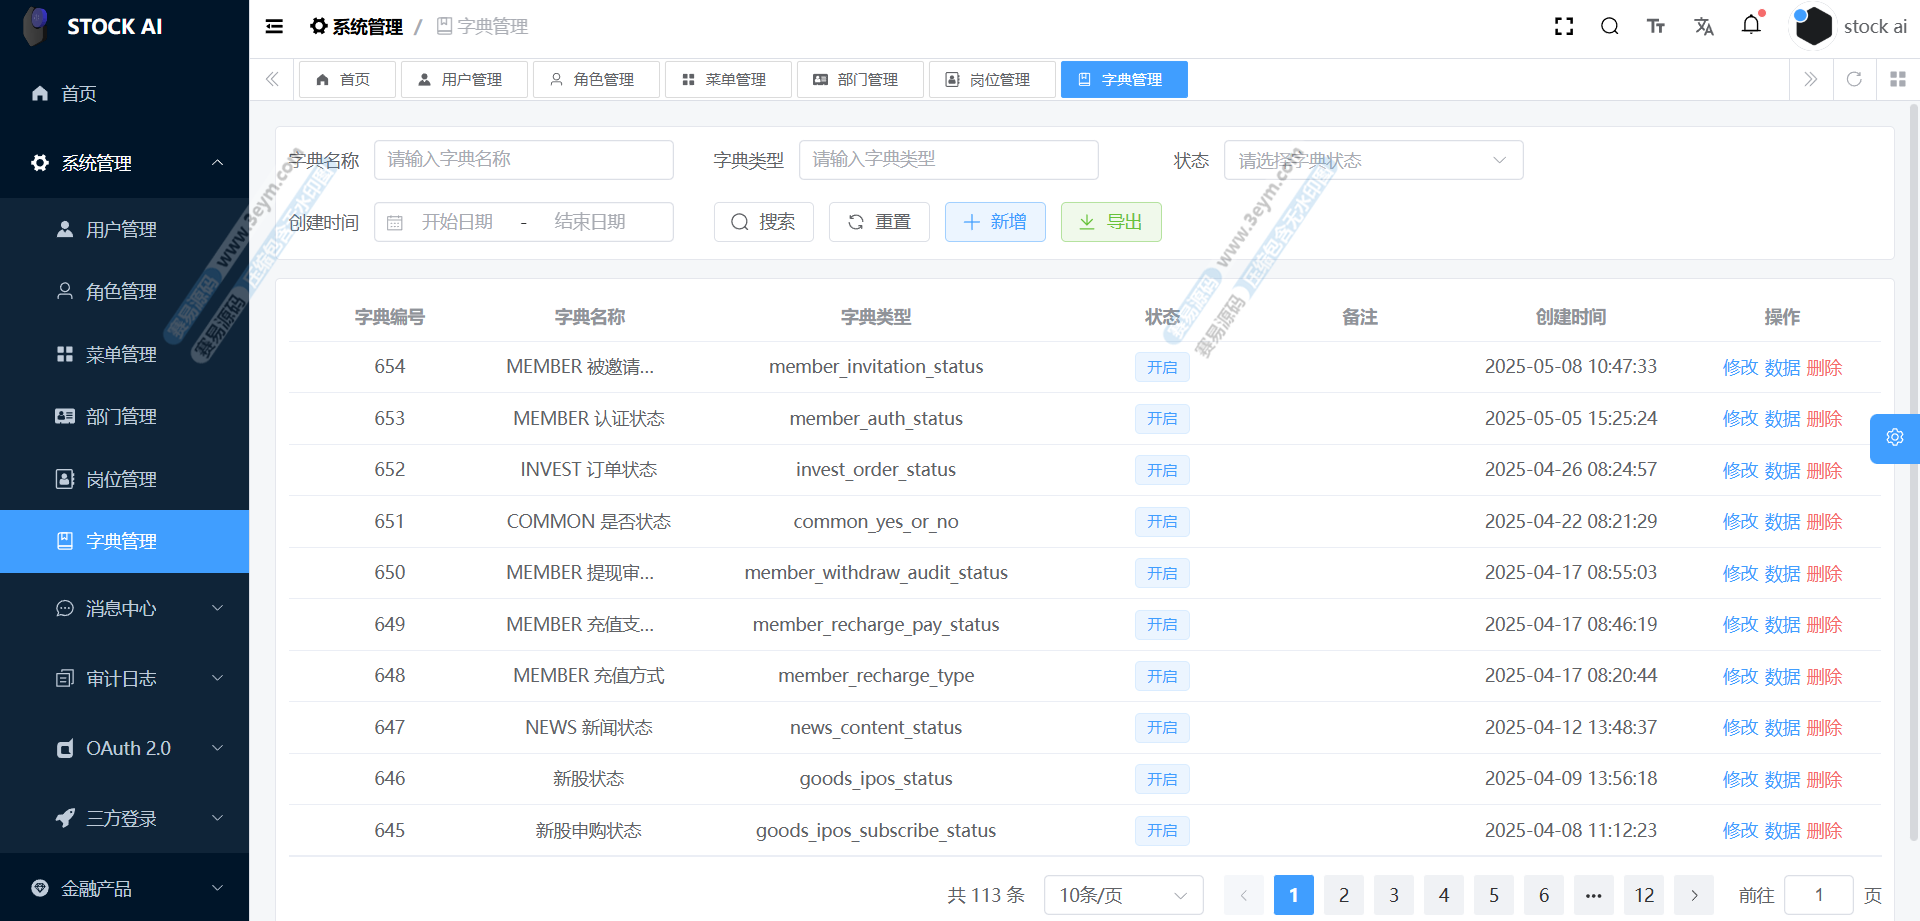Viewport: 1920px width, 921px height.
Task: Click the 字典名称 input field
Action: coord(523,160)
